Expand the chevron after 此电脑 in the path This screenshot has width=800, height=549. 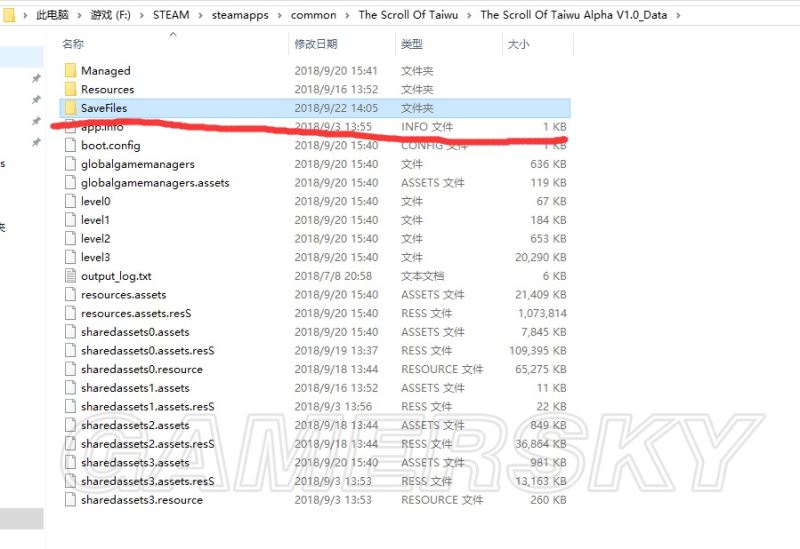click(80, 15)
